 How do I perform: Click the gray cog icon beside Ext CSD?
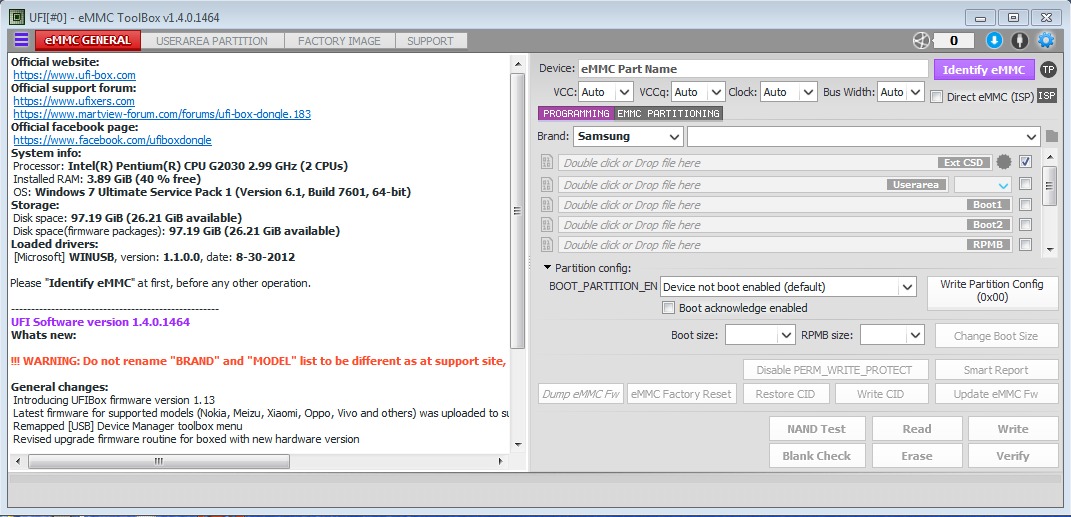(1003, 162)
